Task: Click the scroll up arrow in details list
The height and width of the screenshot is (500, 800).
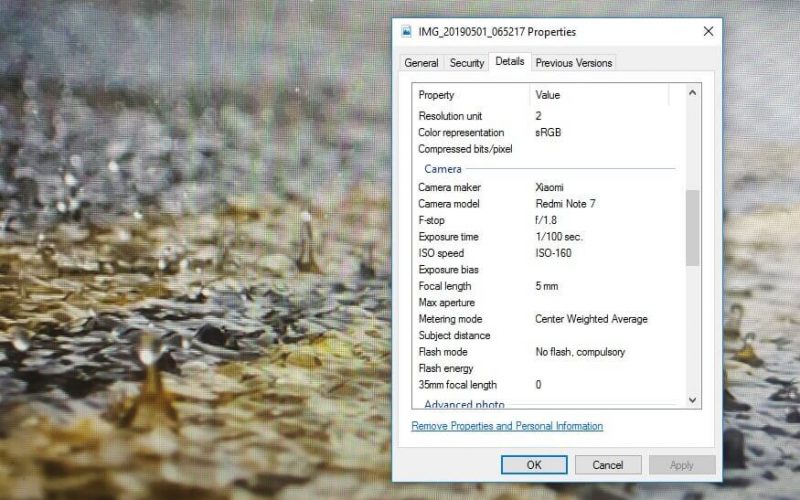Action: (692, 93)
